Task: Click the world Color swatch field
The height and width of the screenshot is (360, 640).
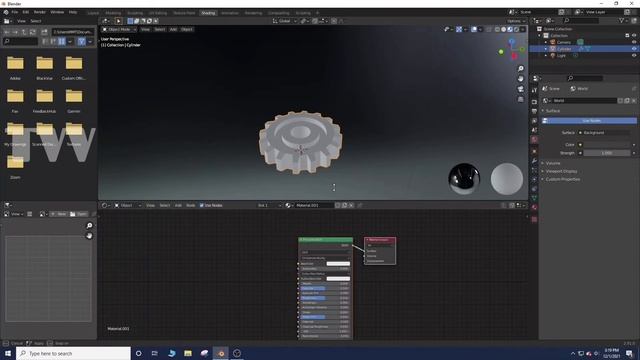Action: [x=607, y=145]
